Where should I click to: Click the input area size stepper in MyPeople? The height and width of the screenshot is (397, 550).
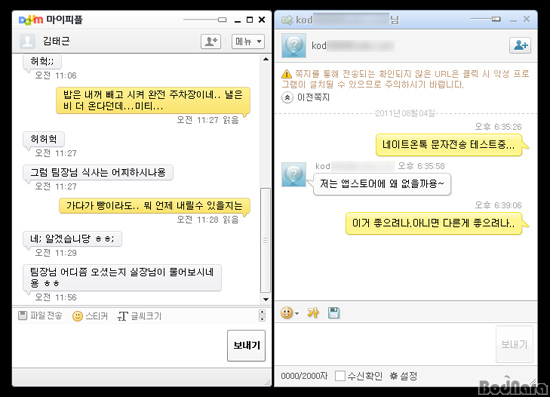coord(262,315)
